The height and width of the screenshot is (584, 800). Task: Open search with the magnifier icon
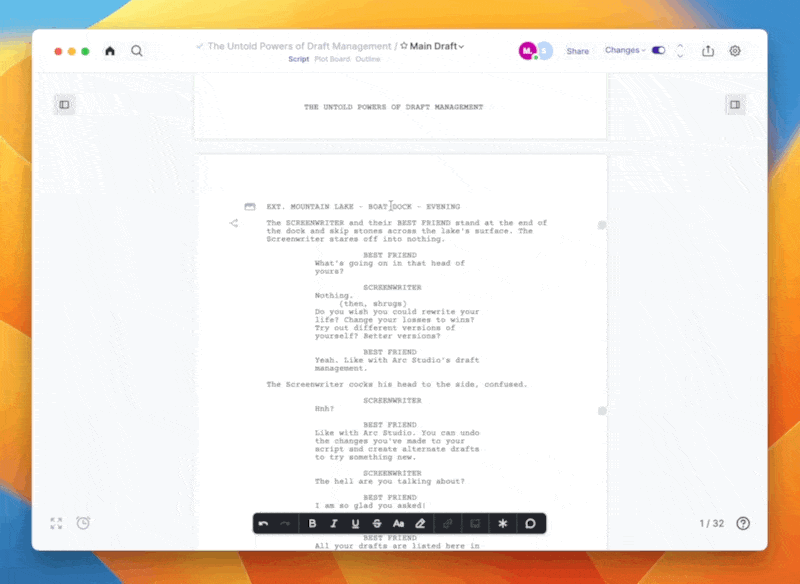[x=137, y=51]
